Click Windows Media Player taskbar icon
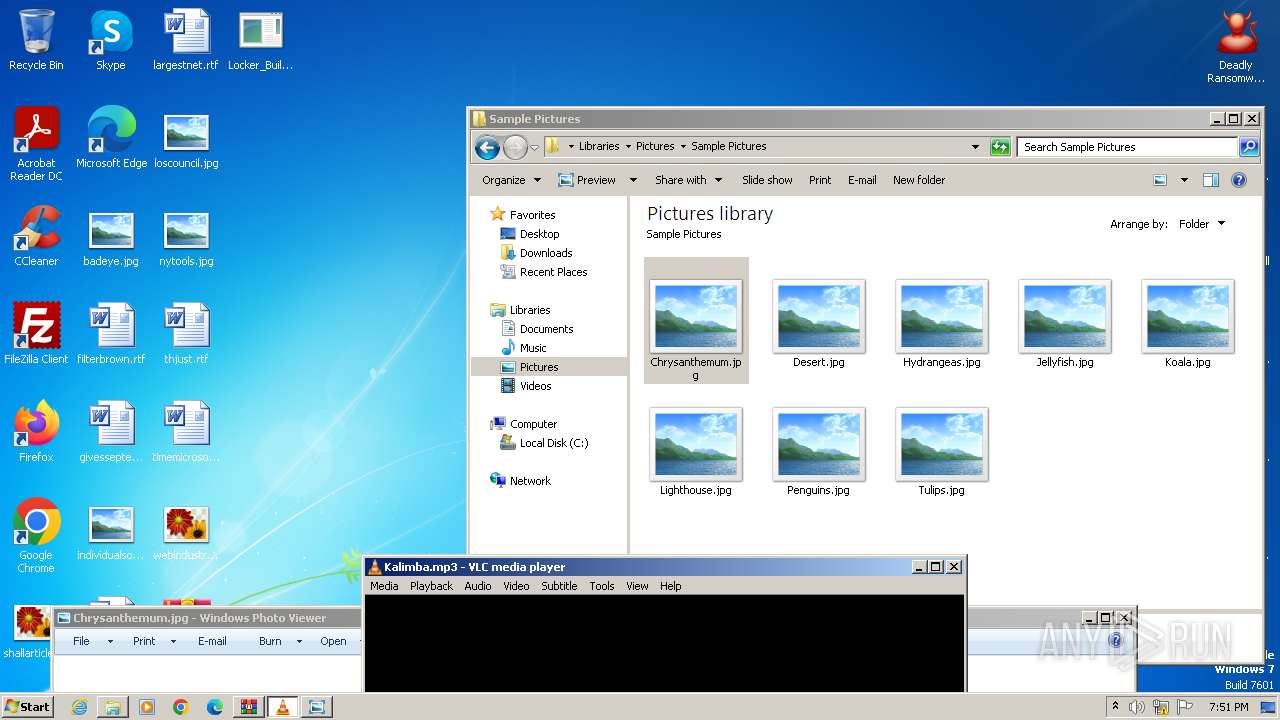The width and height of the screenshot is (1280, 720). [147, 707]
